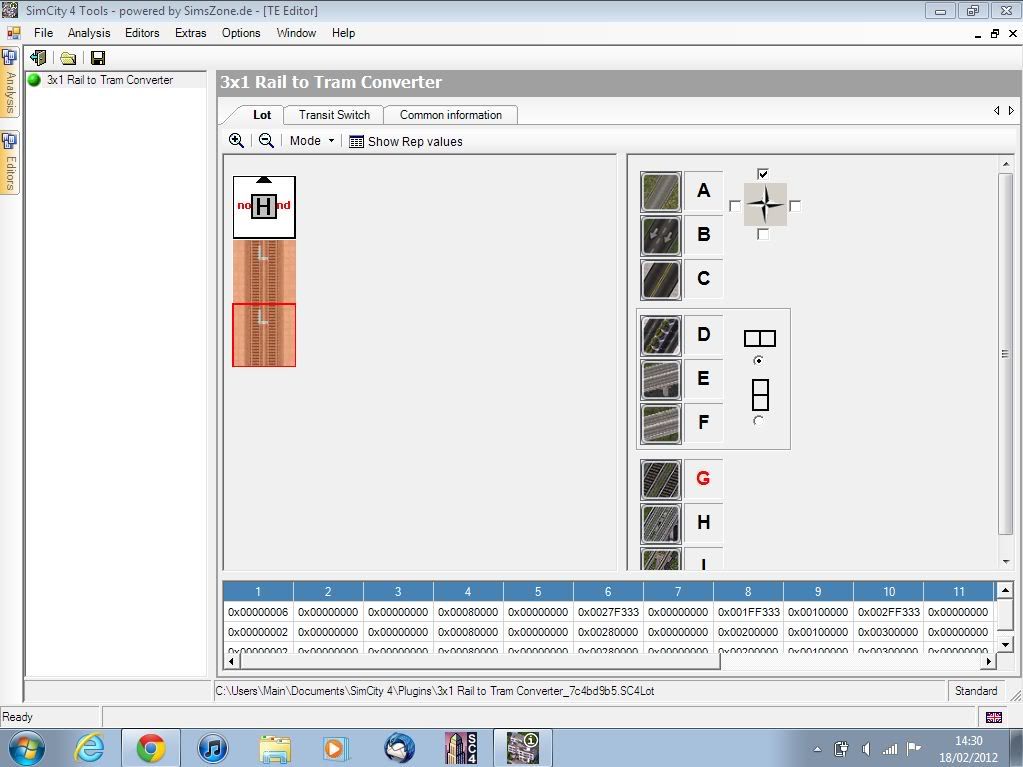Select the network tile thumbnail beside letter D
1023x767 pixels.
[x=661, y=336]
